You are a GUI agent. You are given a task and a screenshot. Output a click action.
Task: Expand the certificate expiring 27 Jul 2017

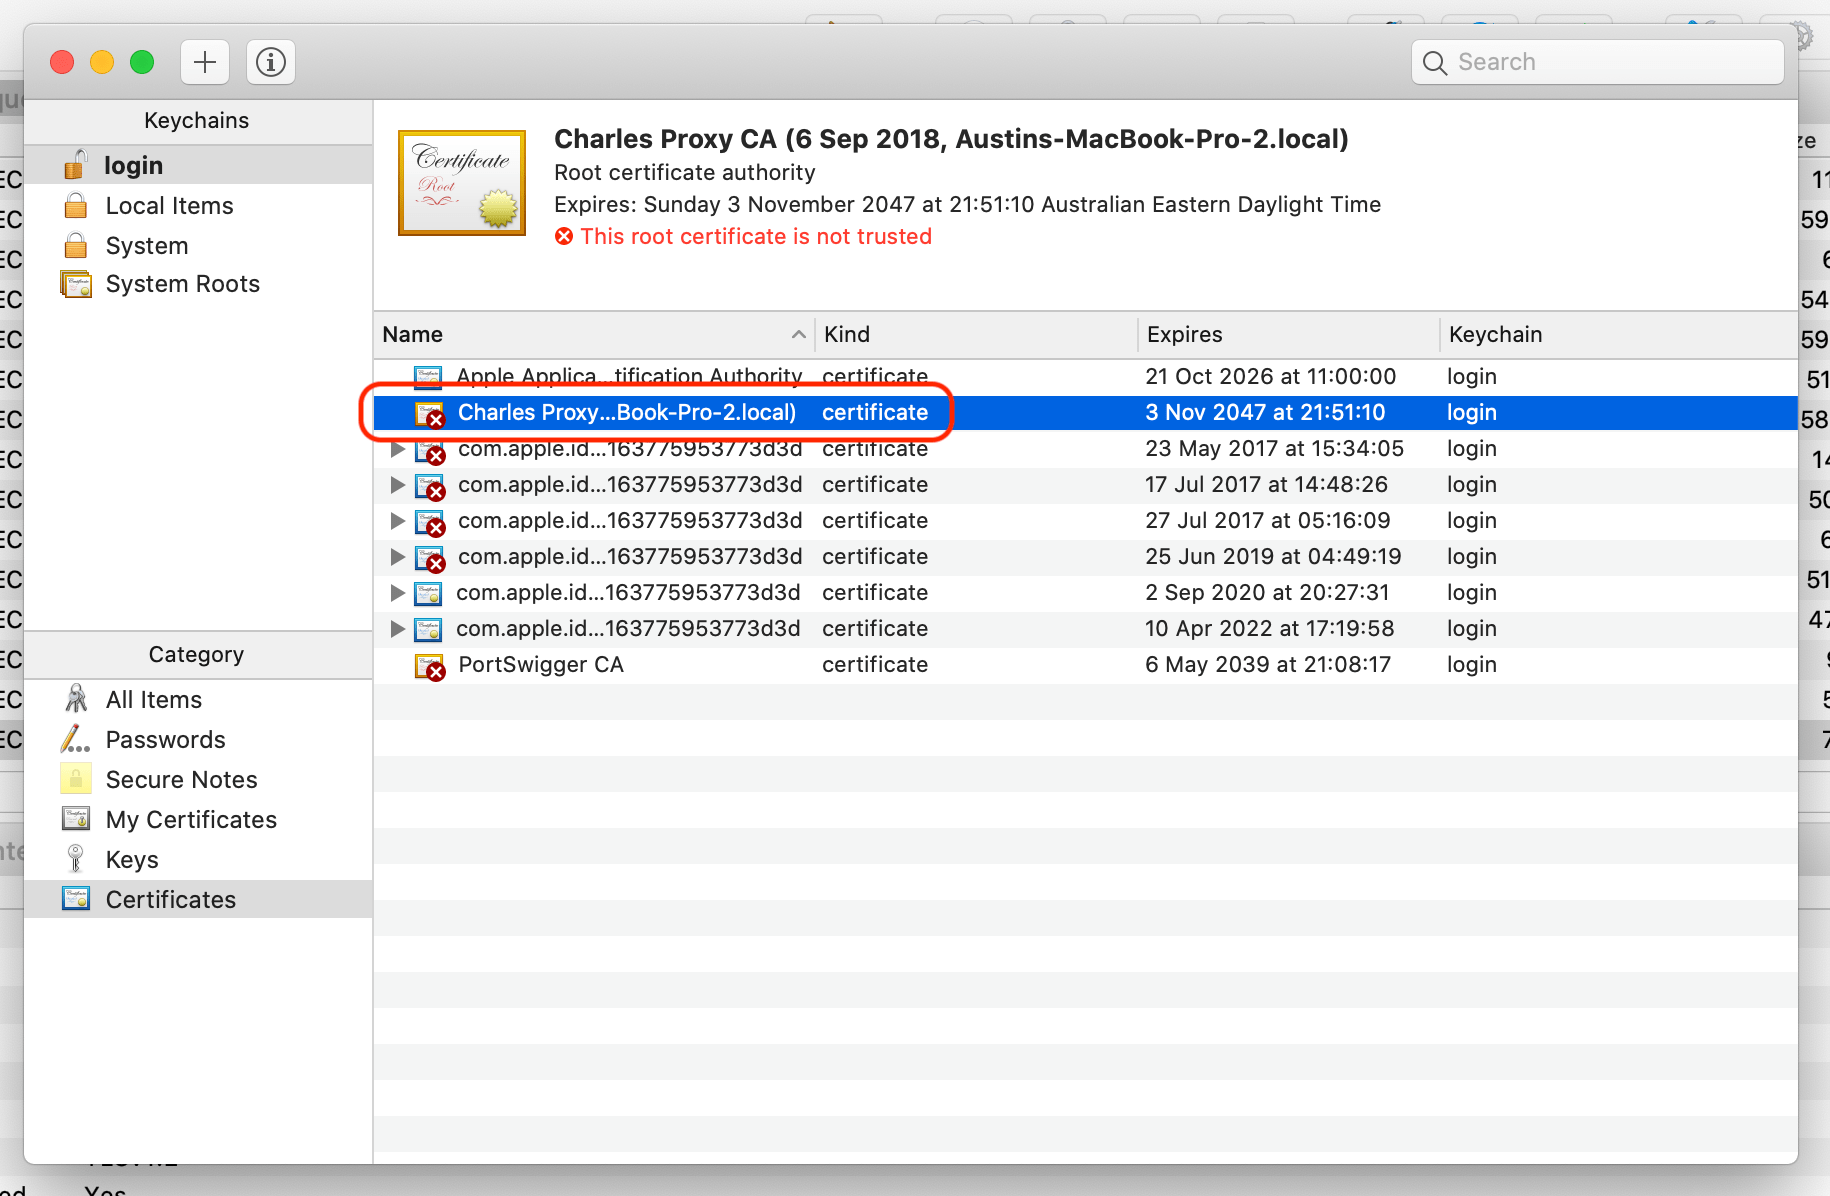point(397,521)
